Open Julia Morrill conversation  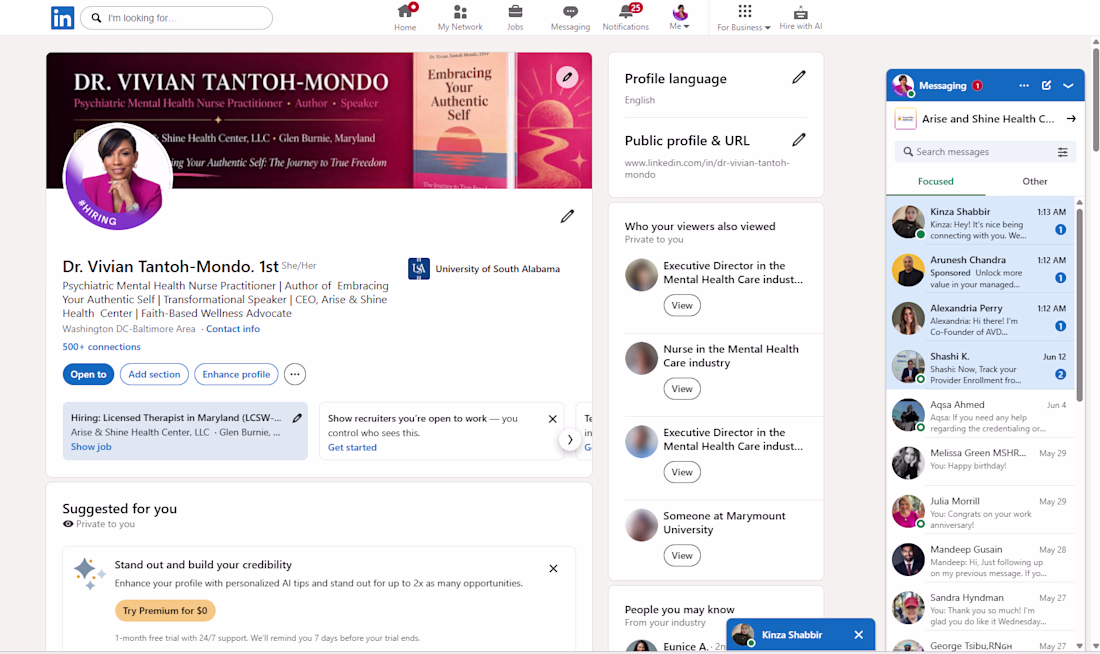[980, 512]
